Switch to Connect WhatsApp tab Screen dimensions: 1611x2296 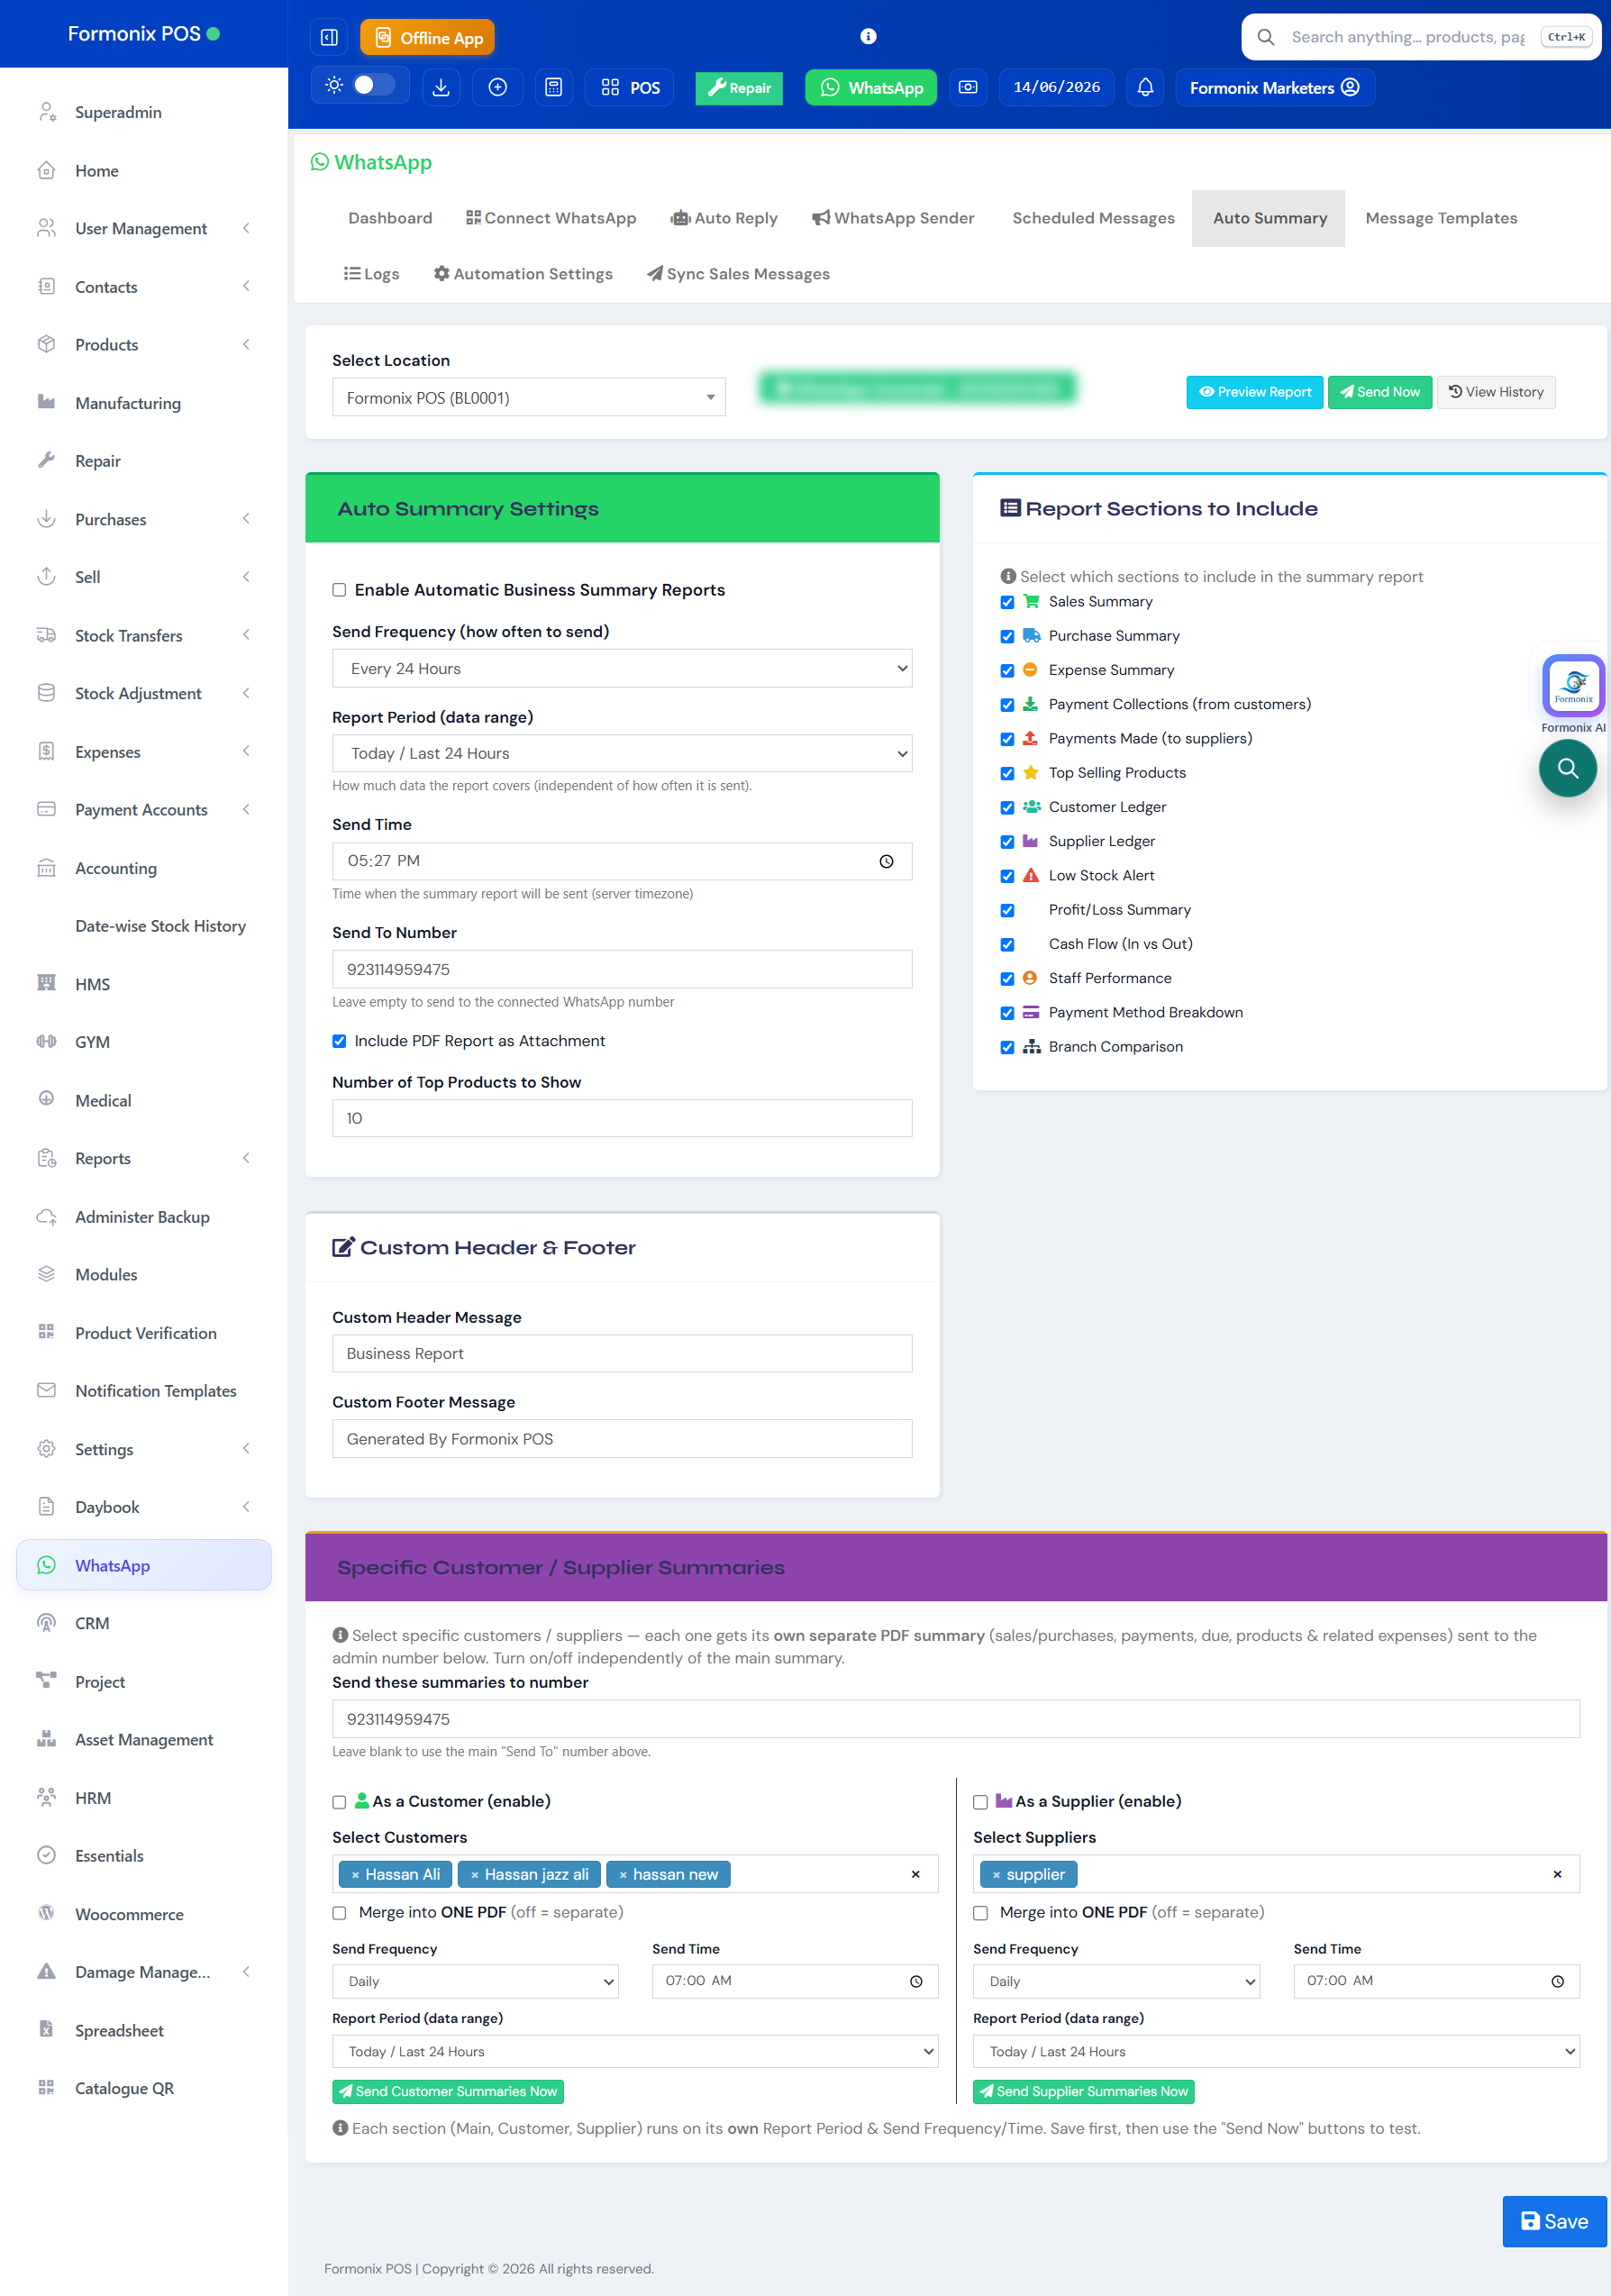[x=551, y=218]
